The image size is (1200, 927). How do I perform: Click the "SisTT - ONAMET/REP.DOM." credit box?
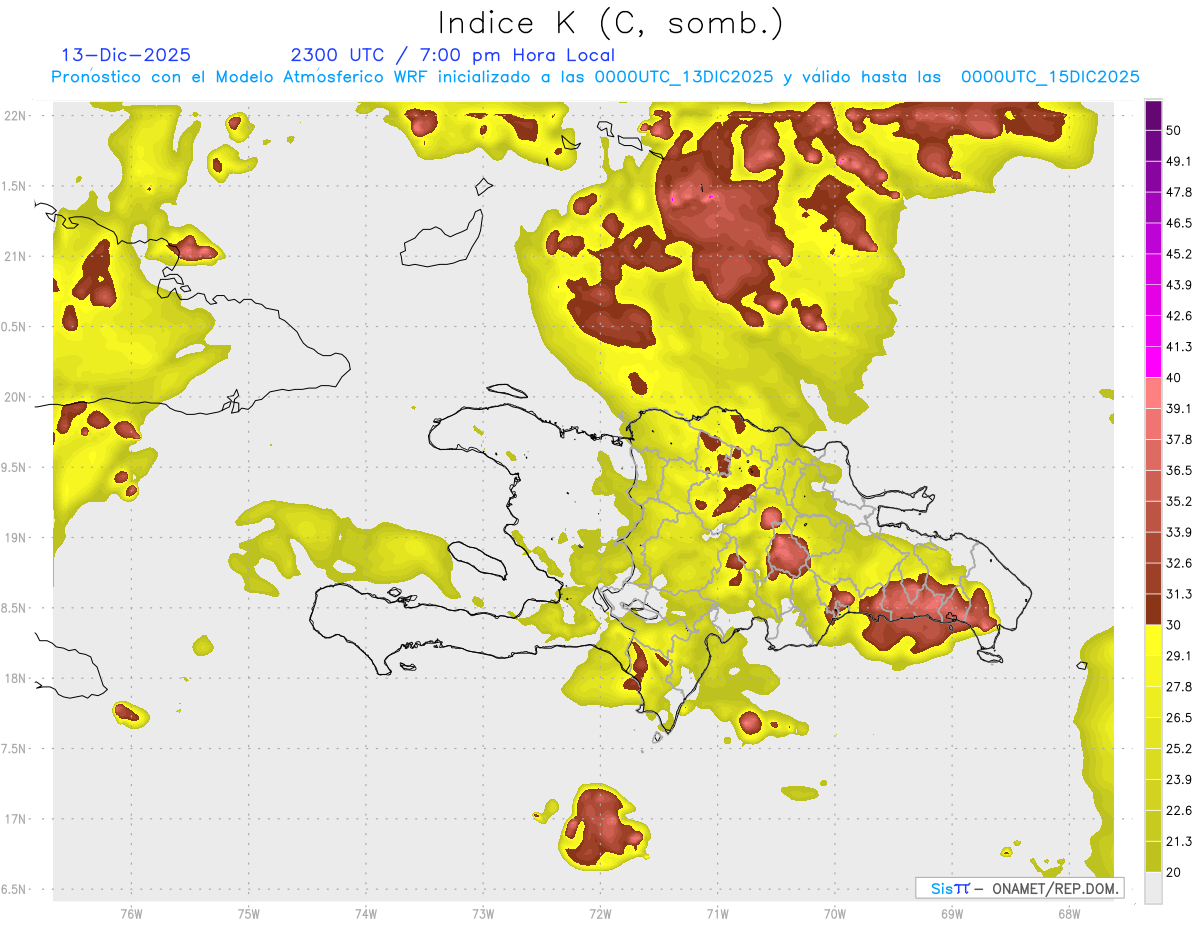click(x=1019, y=888)
